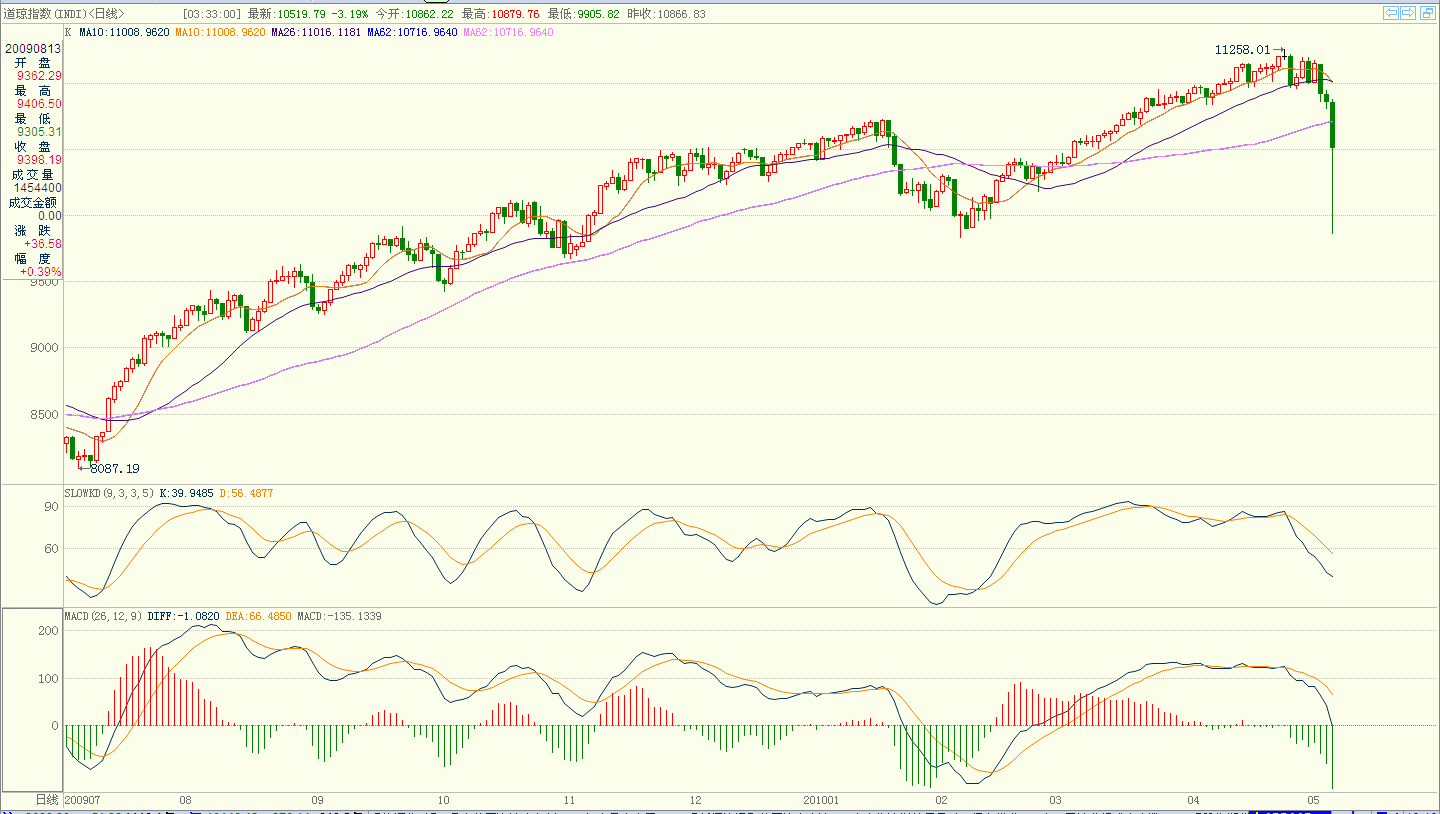
Task: Click the 9305.31 low value in the info panel
Action: pos(39,131)
